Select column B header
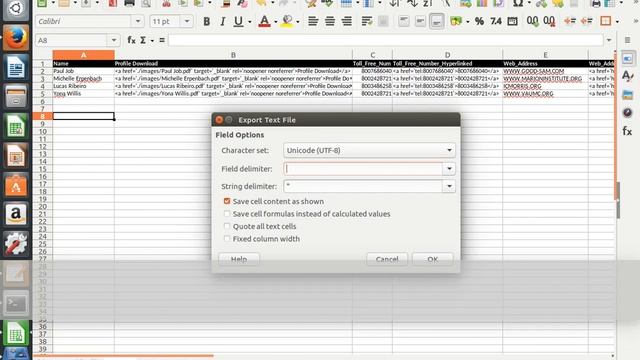This screenshot has width=640, height=360. [233, 55]
